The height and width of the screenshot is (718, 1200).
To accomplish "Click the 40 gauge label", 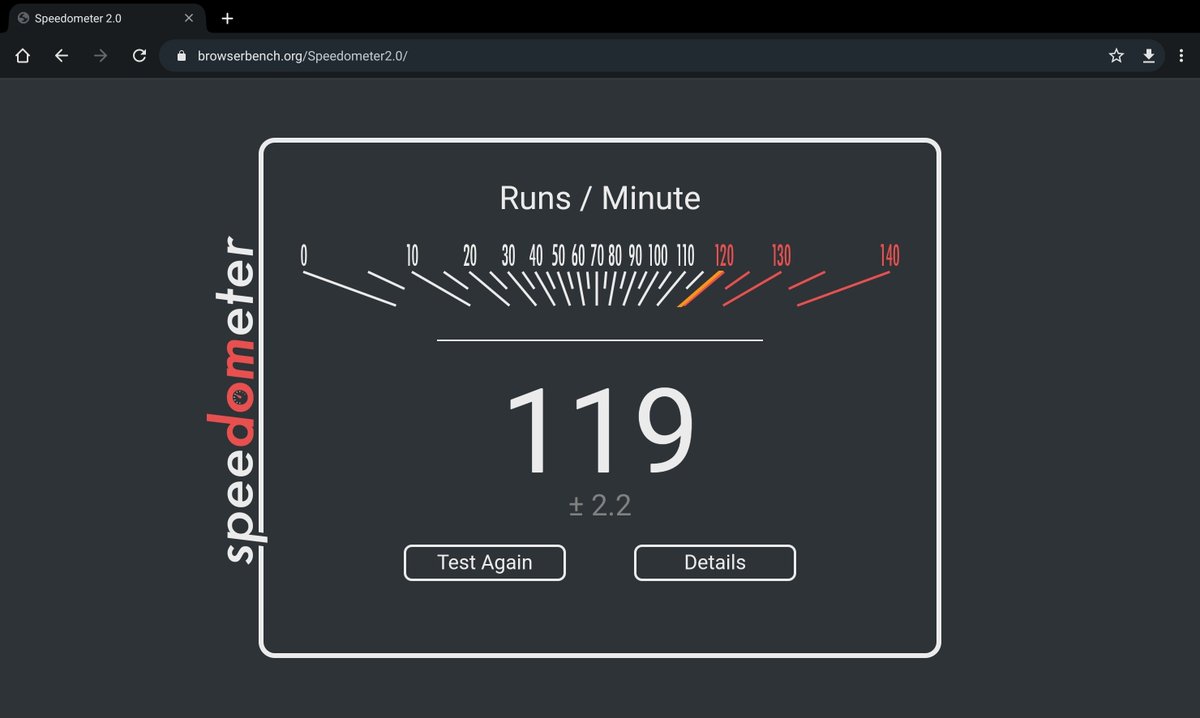I will [536, 256].
